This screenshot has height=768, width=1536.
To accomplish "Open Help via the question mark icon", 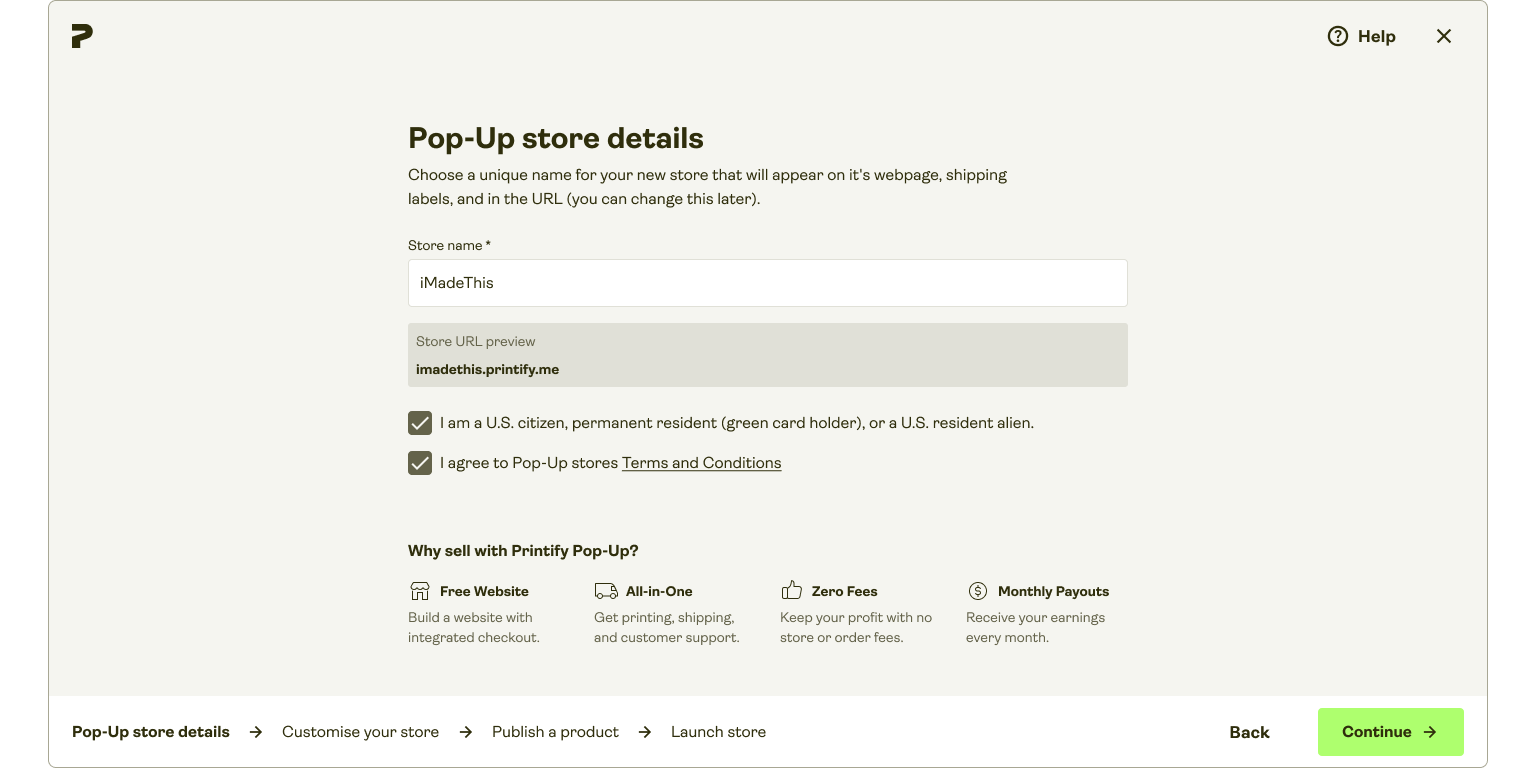I will coord(1338,36).
